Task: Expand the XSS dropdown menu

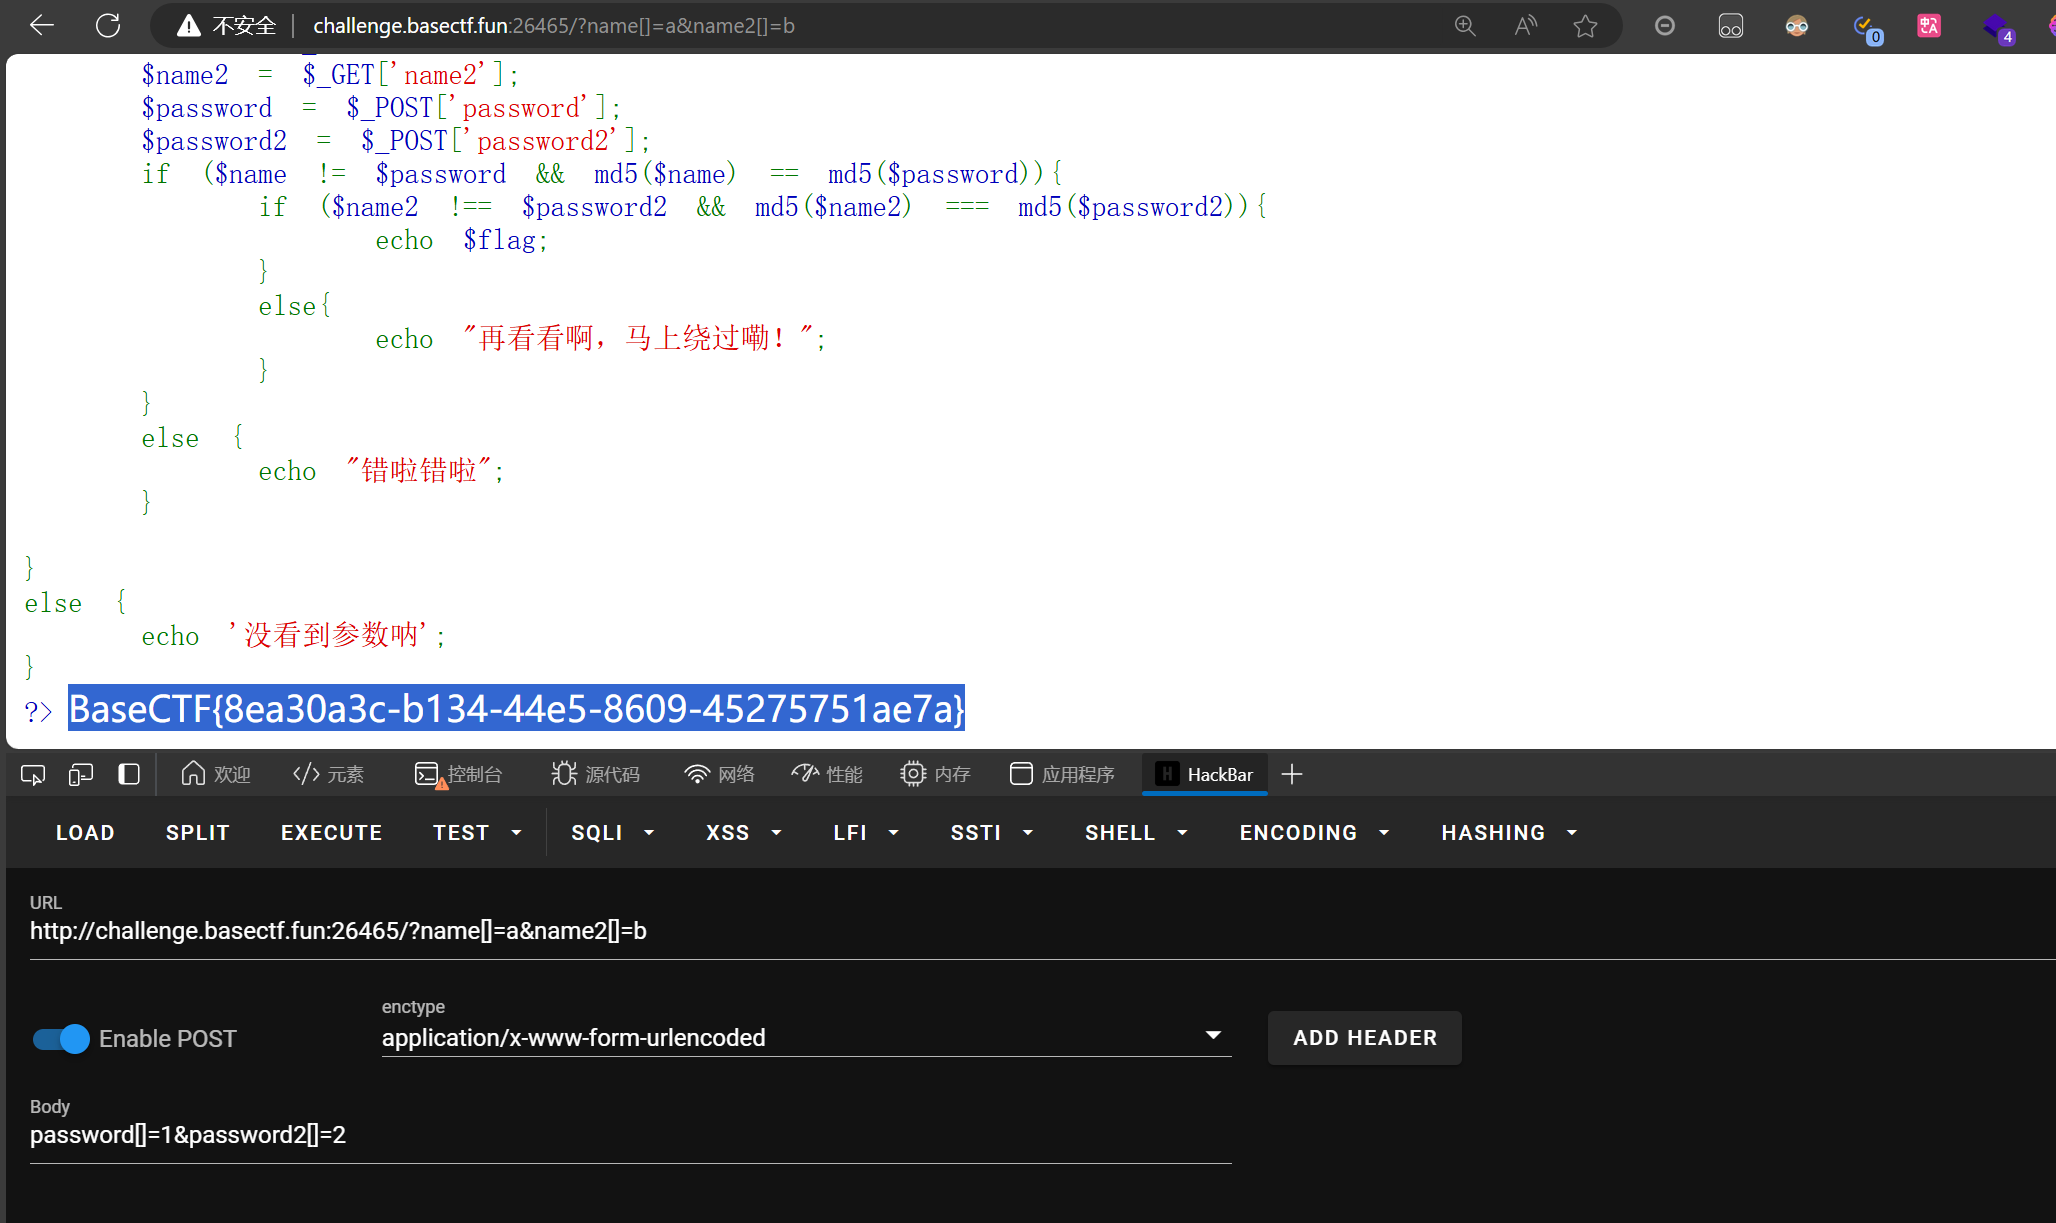Action: tap(744, 833)
